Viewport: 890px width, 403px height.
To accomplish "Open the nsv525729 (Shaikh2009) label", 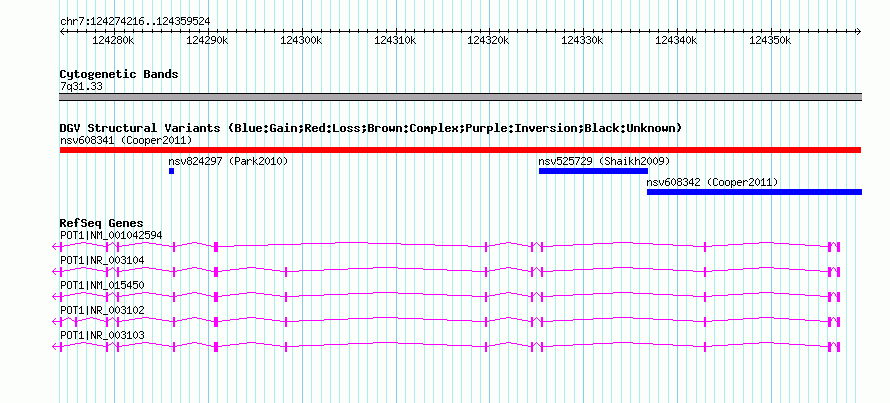I will coord(604,161).
